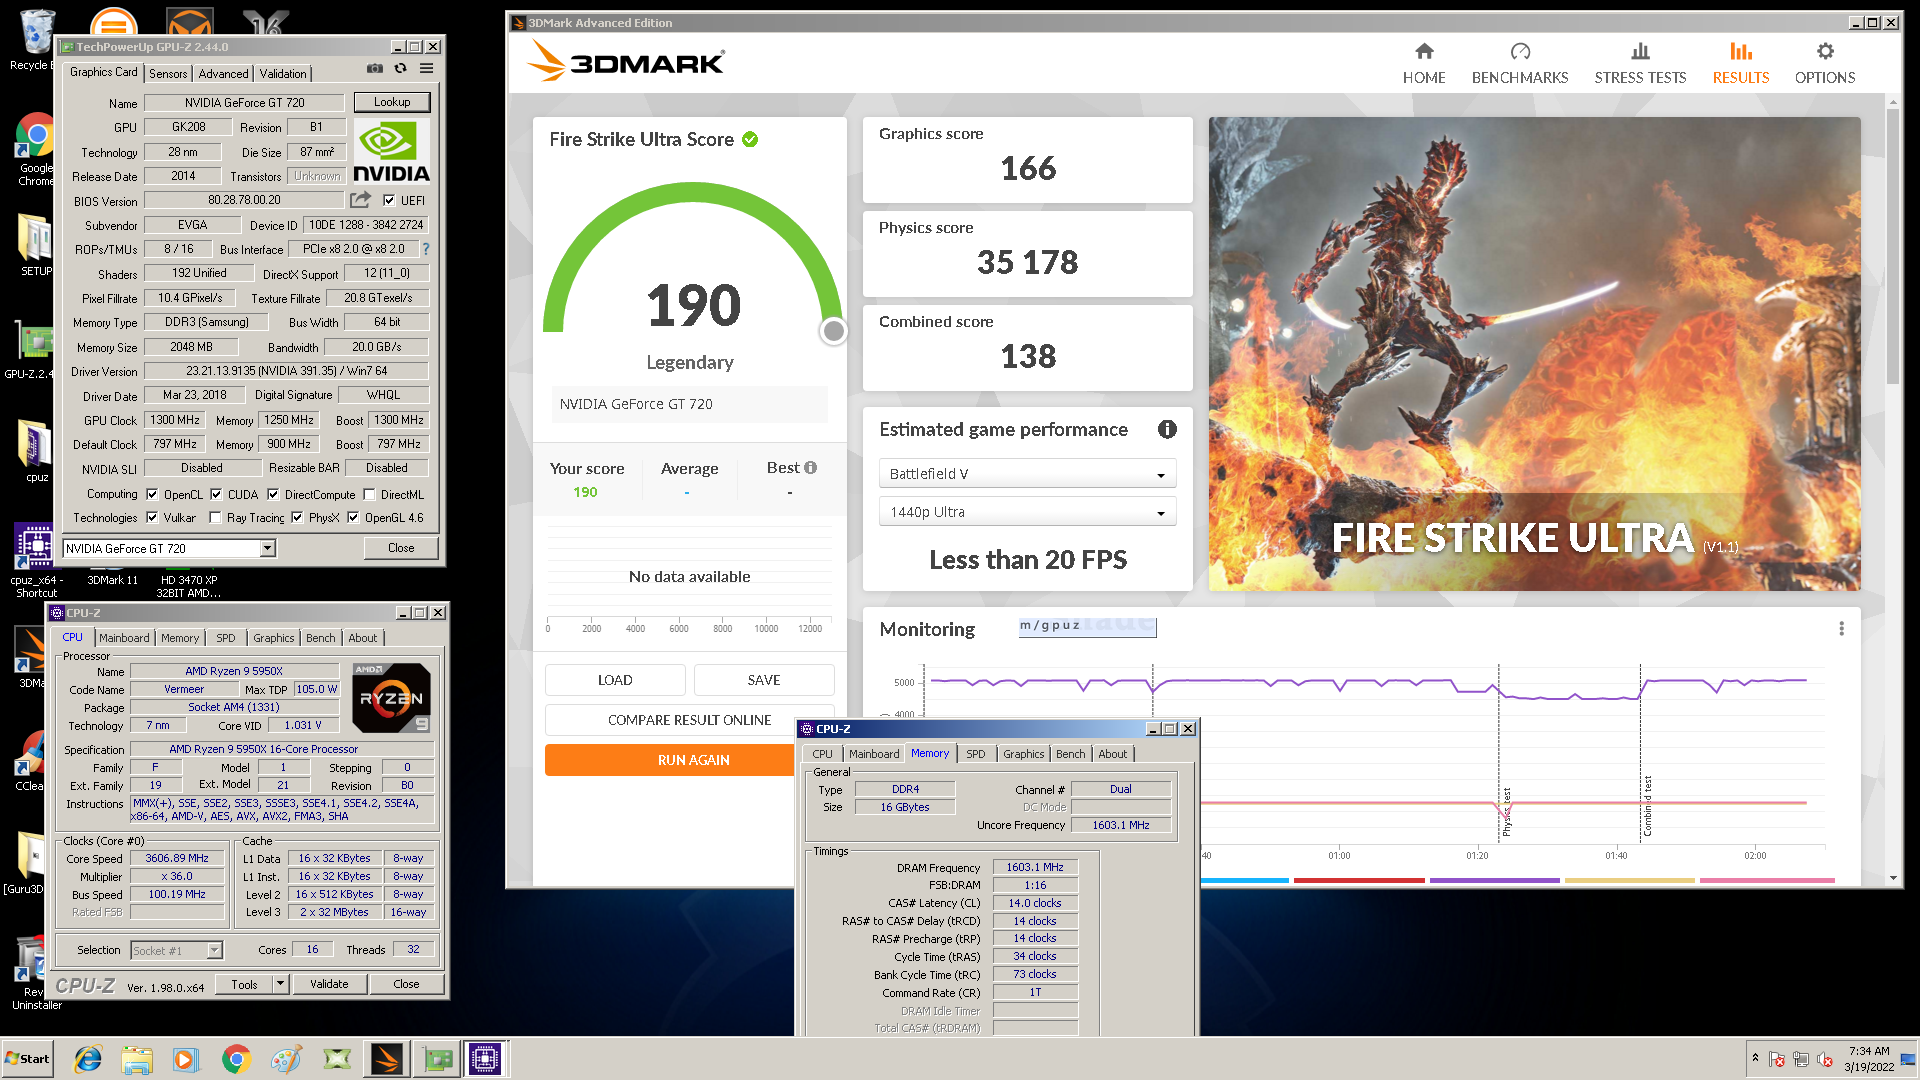Open Mainboard tab in left CPU-Z
The image size is (1920, 1080).
point(124,638)
